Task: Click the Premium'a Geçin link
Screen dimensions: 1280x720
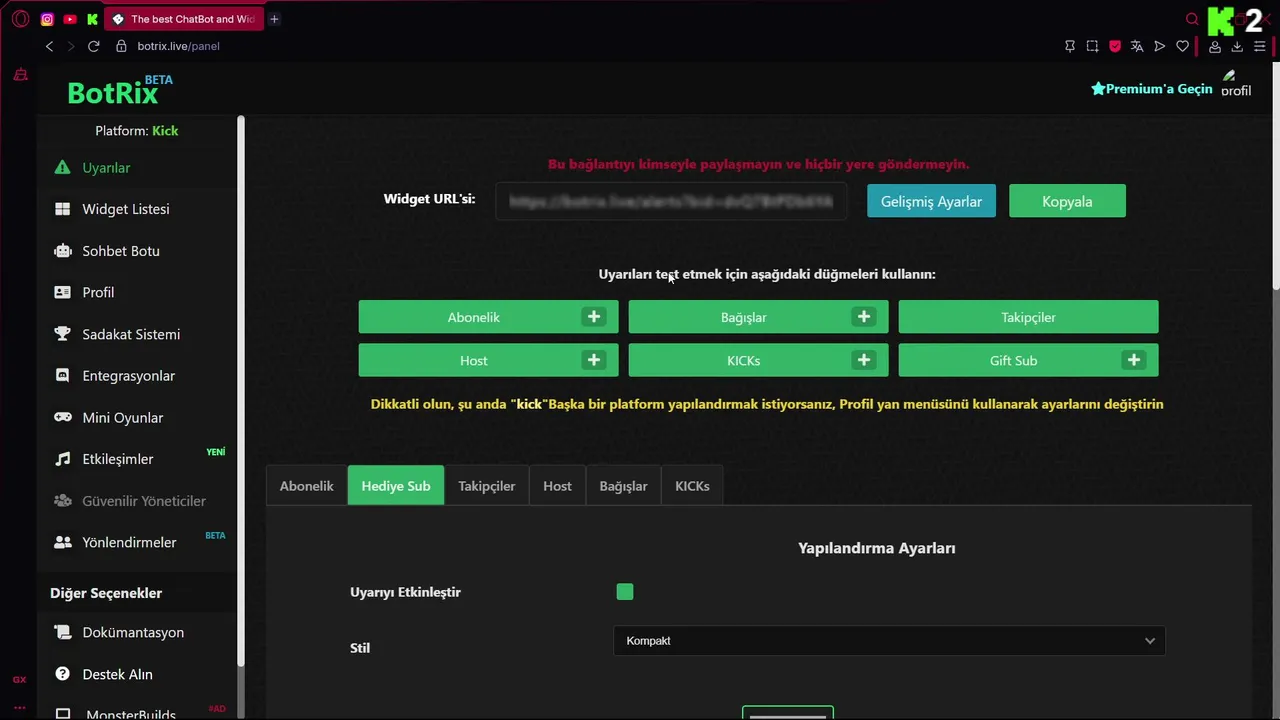Action: pos(1152,89)
